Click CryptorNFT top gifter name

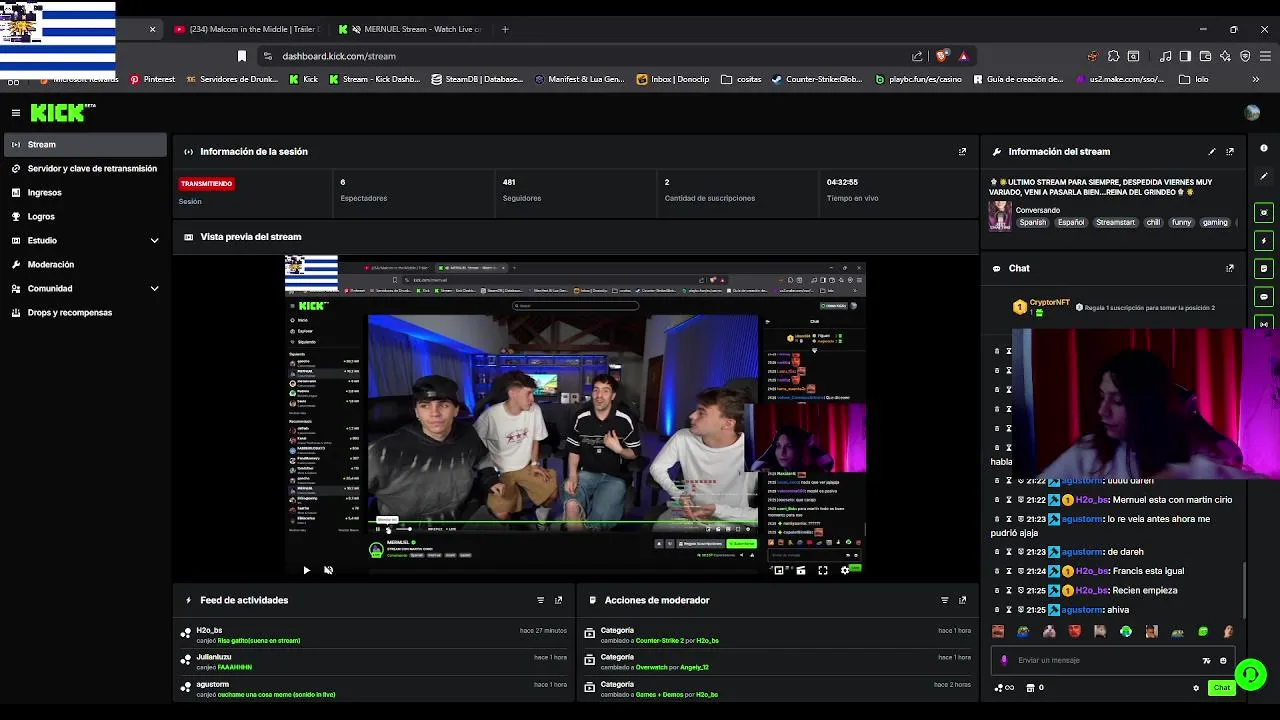pos(1049,302)
